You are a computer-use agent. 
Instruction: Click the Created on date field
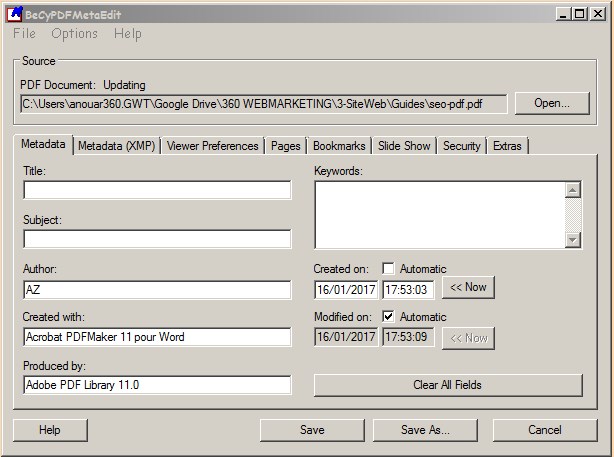(346, 290)
